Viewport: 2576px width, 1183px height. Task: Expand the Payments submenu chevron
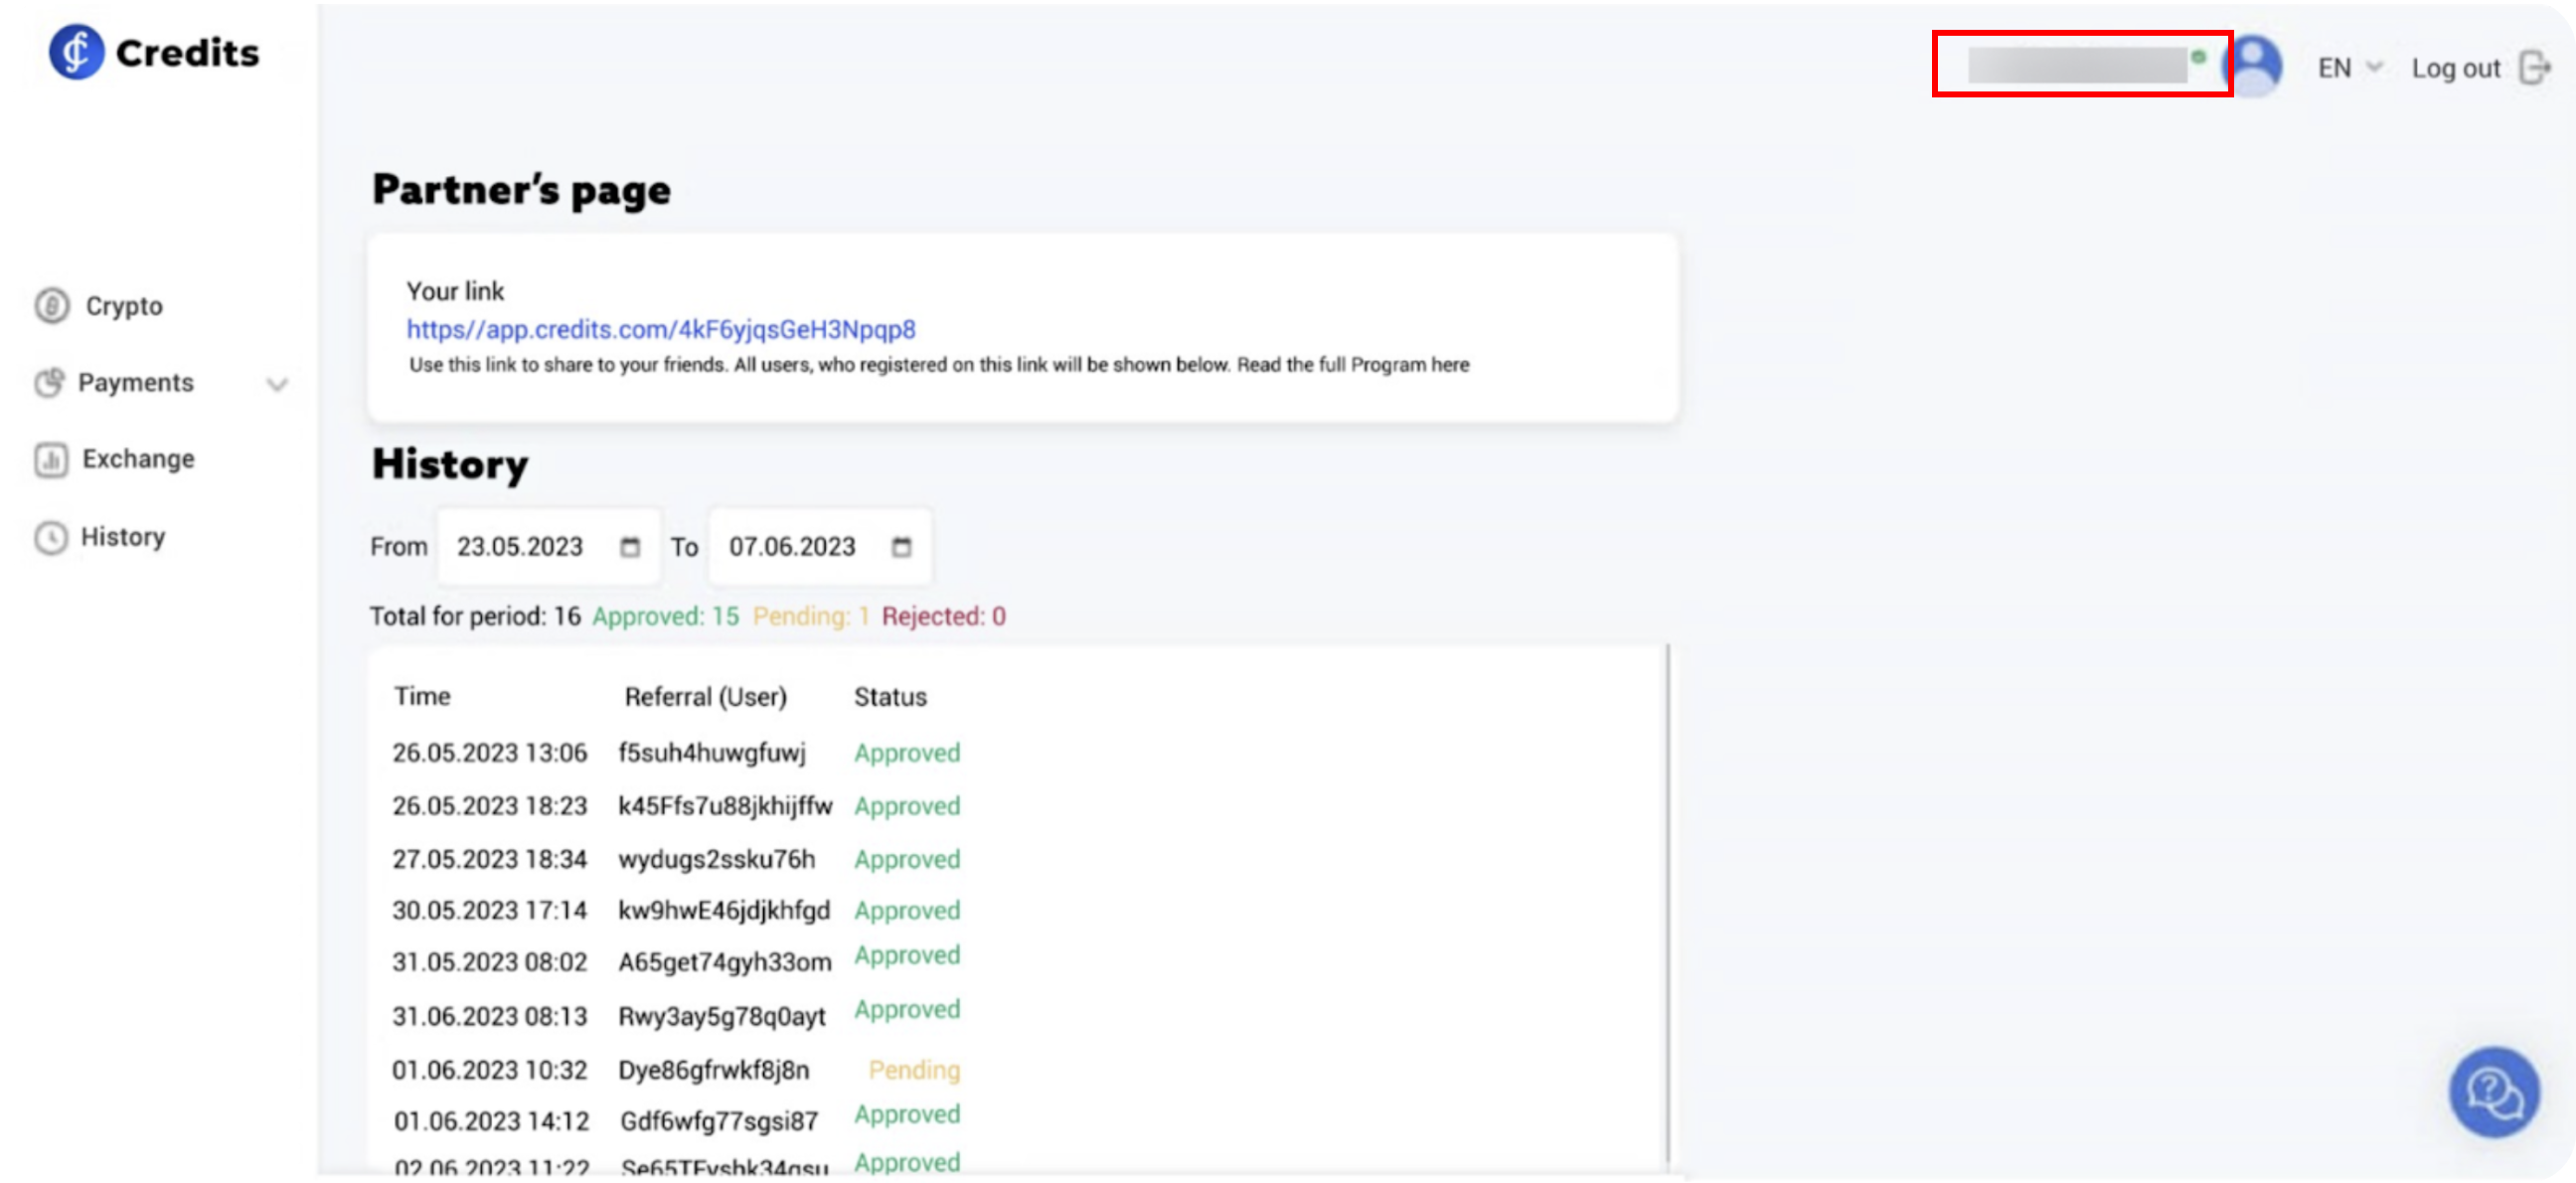(277, 384)
